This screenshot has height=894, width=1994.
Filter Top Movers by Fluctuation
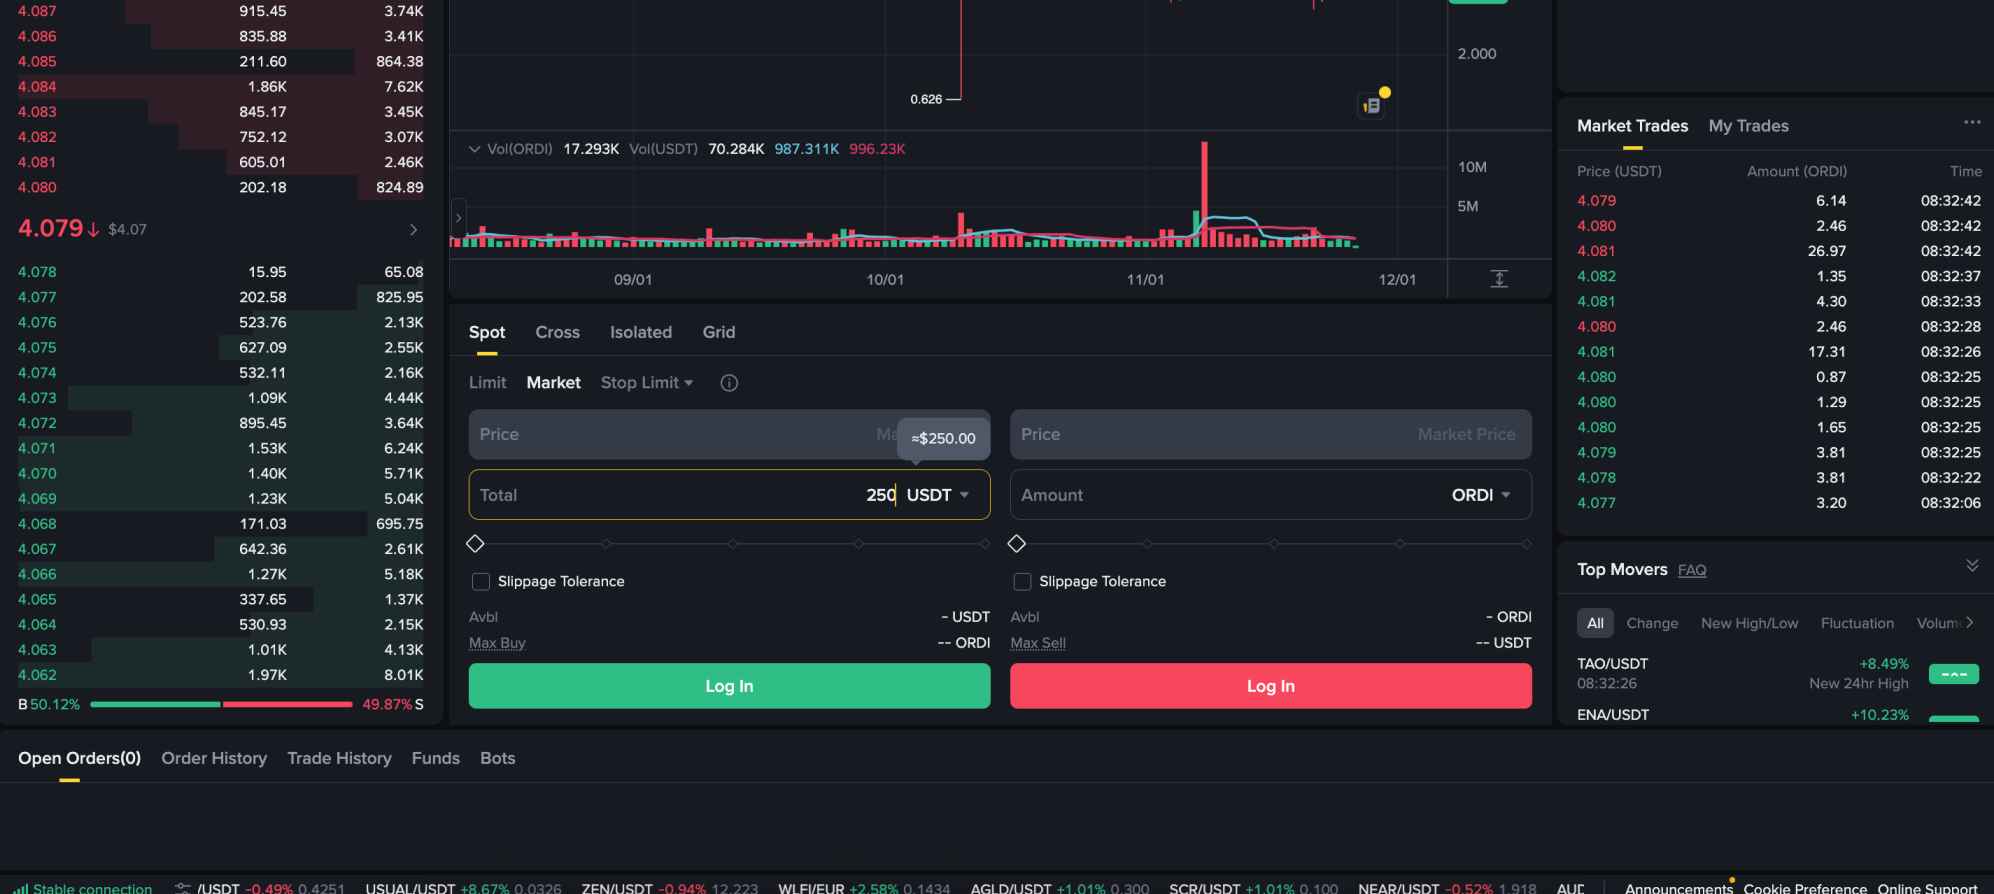tap(1857, 623)
